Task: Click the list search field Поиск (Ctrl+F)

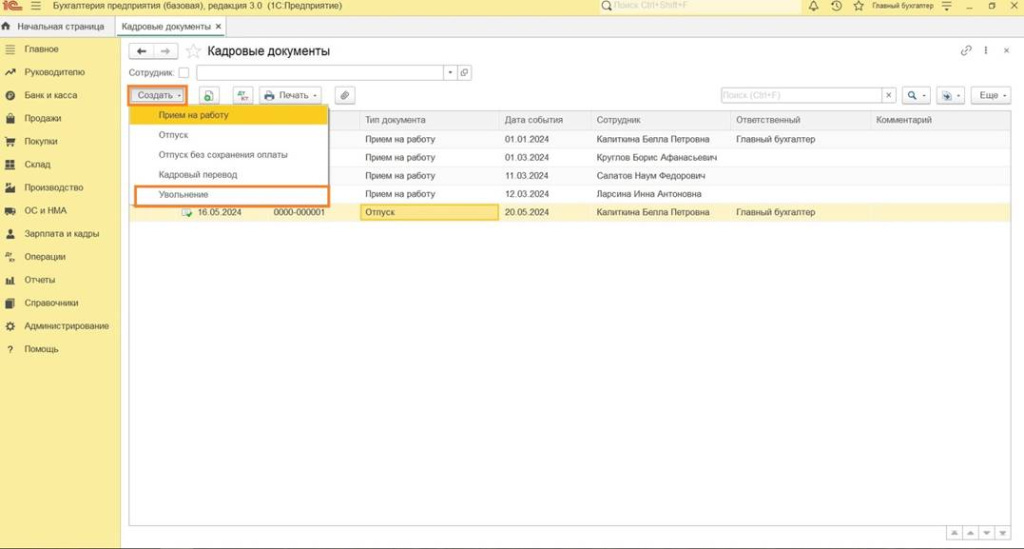Action: tap(800, 95)
